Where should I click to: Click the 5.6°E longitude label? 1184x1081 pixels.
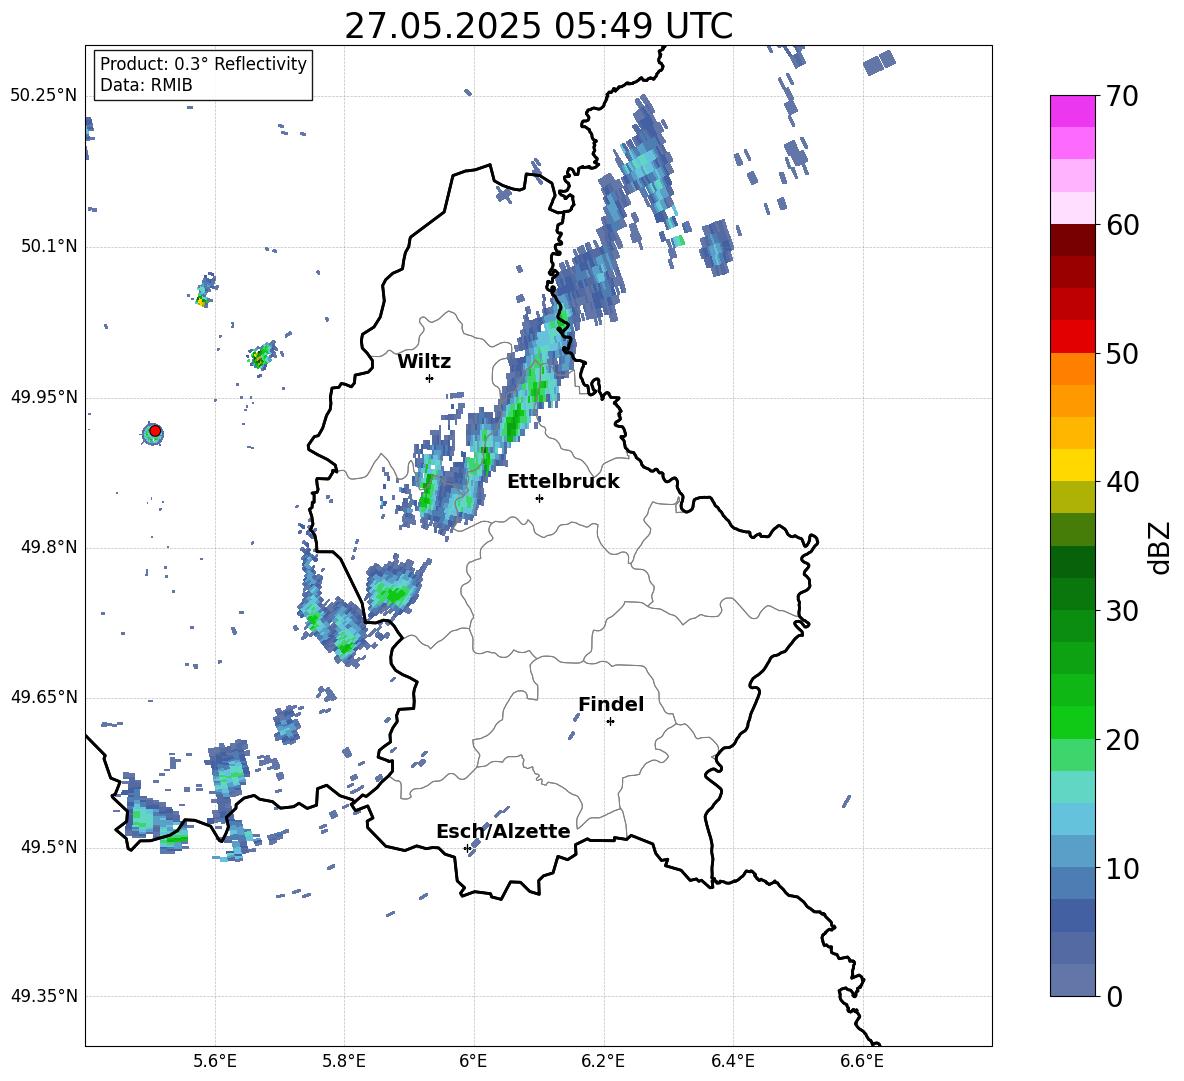[x=215, y=1061]
